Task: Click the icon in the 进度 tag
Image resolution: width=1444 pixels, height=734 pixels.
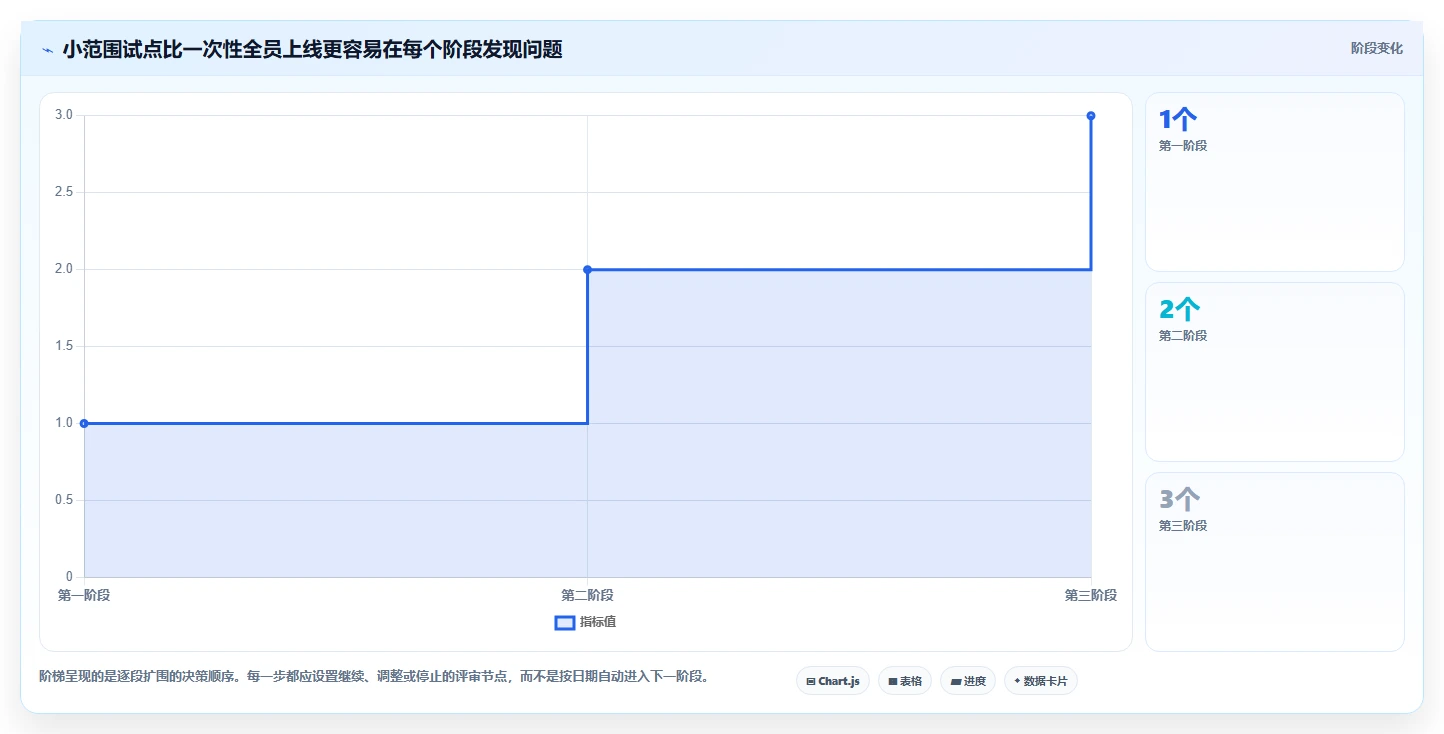Action: point(956,681)
